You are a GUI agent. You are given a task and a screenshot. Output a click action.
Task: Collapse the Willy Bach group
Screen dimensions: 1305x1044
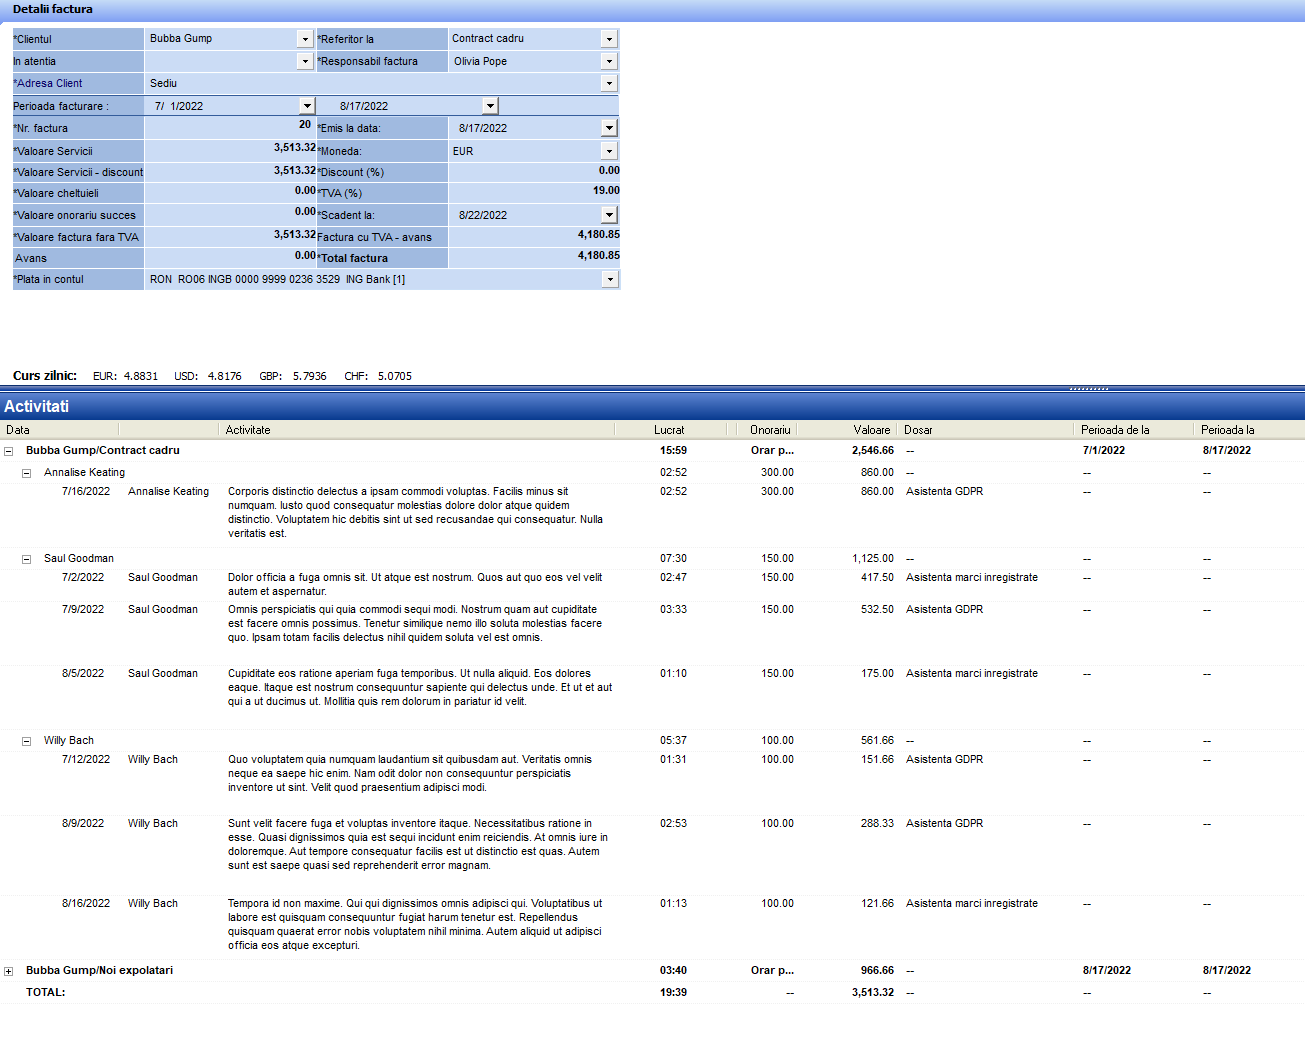click(x=27, y=741)
